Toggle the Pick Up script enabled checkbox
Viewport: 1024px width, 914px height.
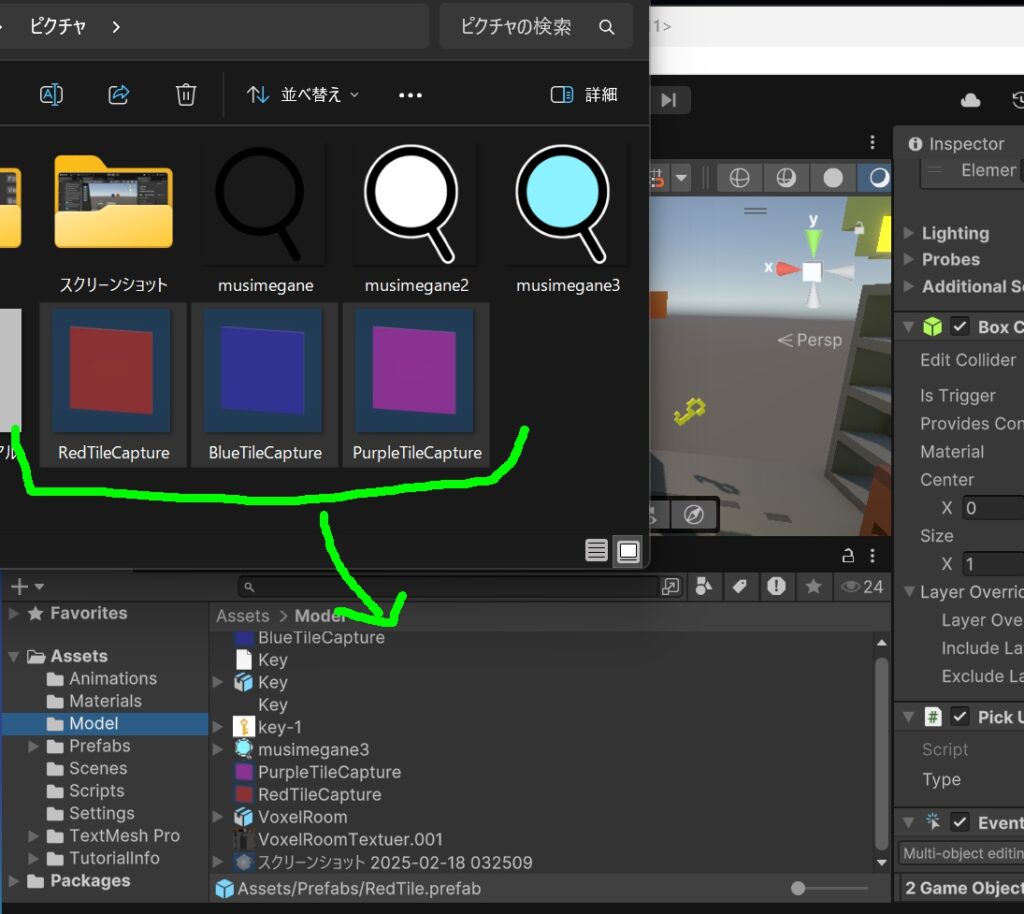(x=959, y=717)
